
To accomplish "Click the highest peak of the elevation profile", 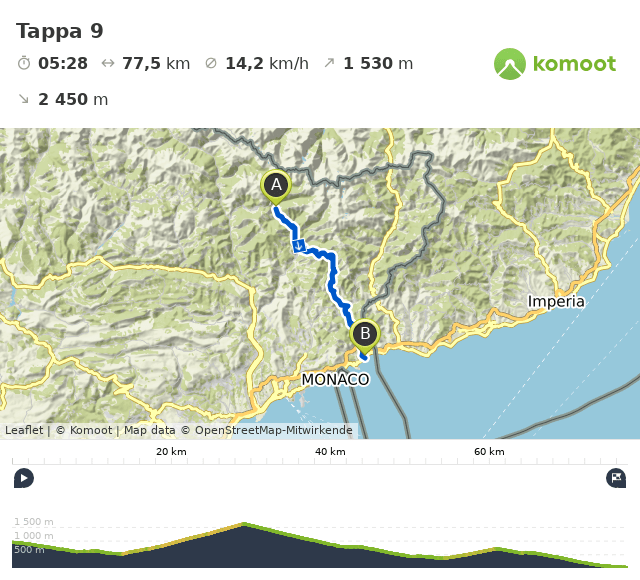I will click(244, 524).
